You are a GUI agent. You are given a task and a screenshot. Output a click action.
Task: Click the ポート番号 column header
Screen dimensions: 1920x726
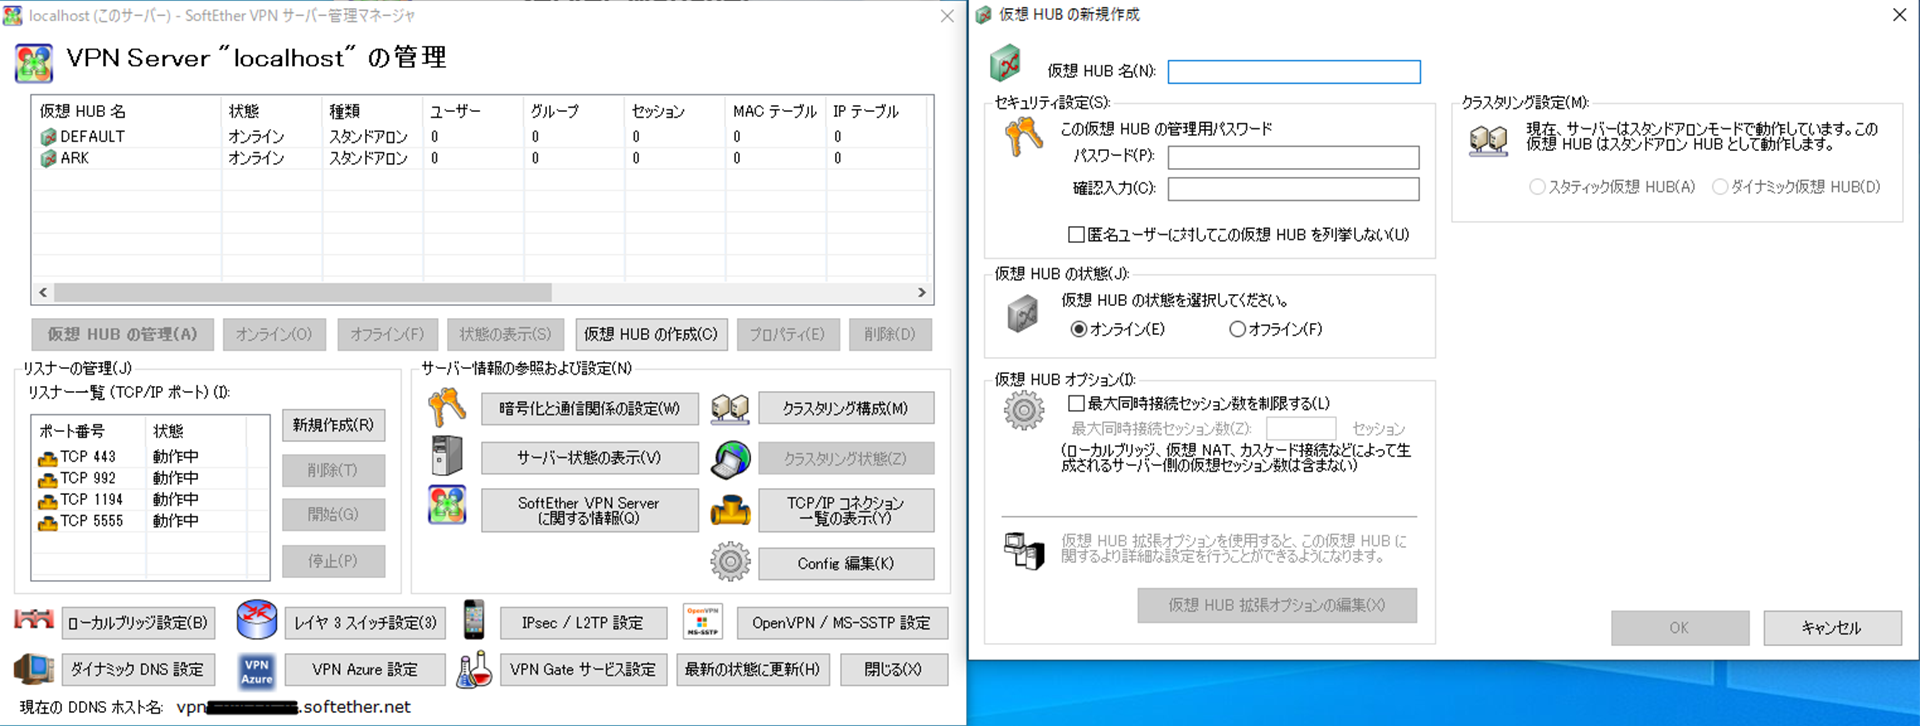[89, 431]
